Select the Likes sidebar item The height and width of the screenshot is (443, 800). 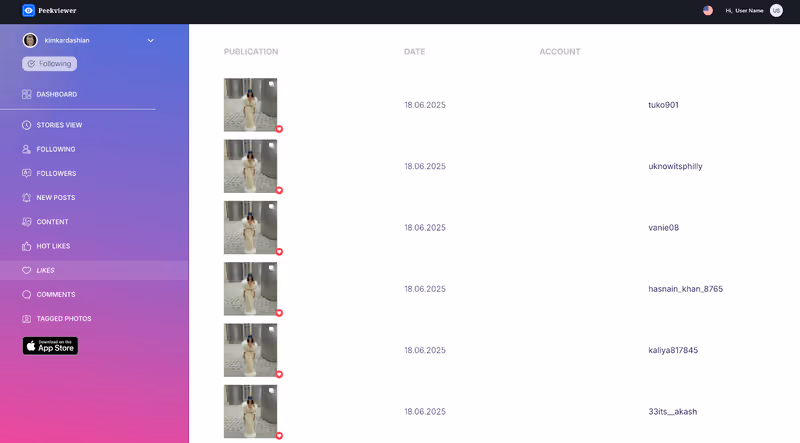pyautogui.click(x=94, y=270)
